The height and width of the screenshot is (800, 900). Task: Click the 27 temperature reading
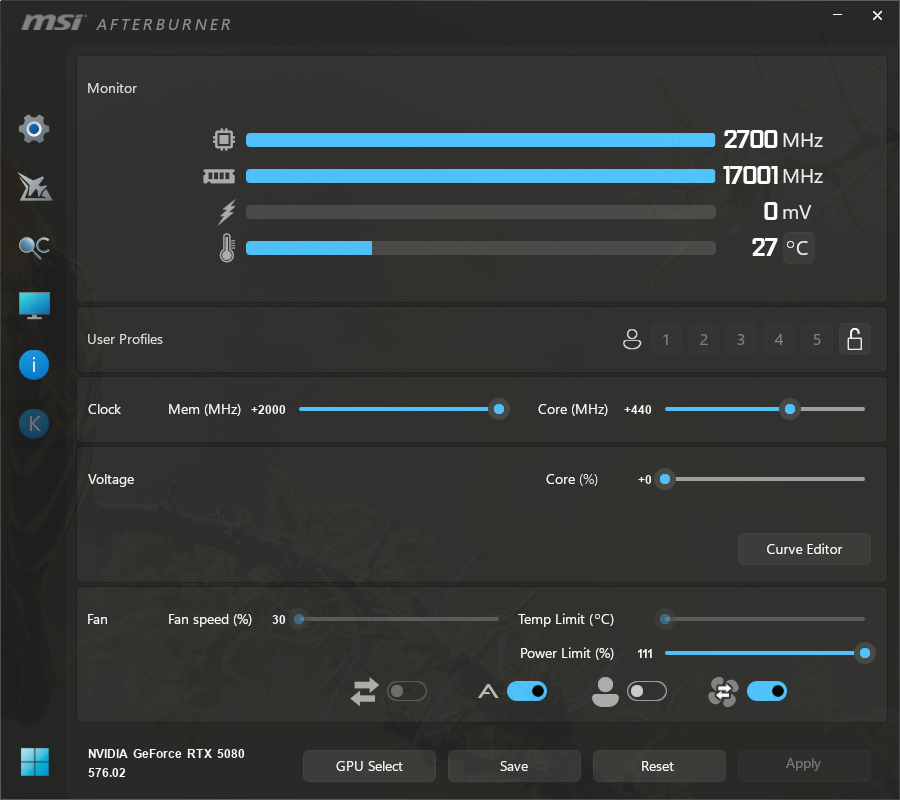[x=764, y=248]
